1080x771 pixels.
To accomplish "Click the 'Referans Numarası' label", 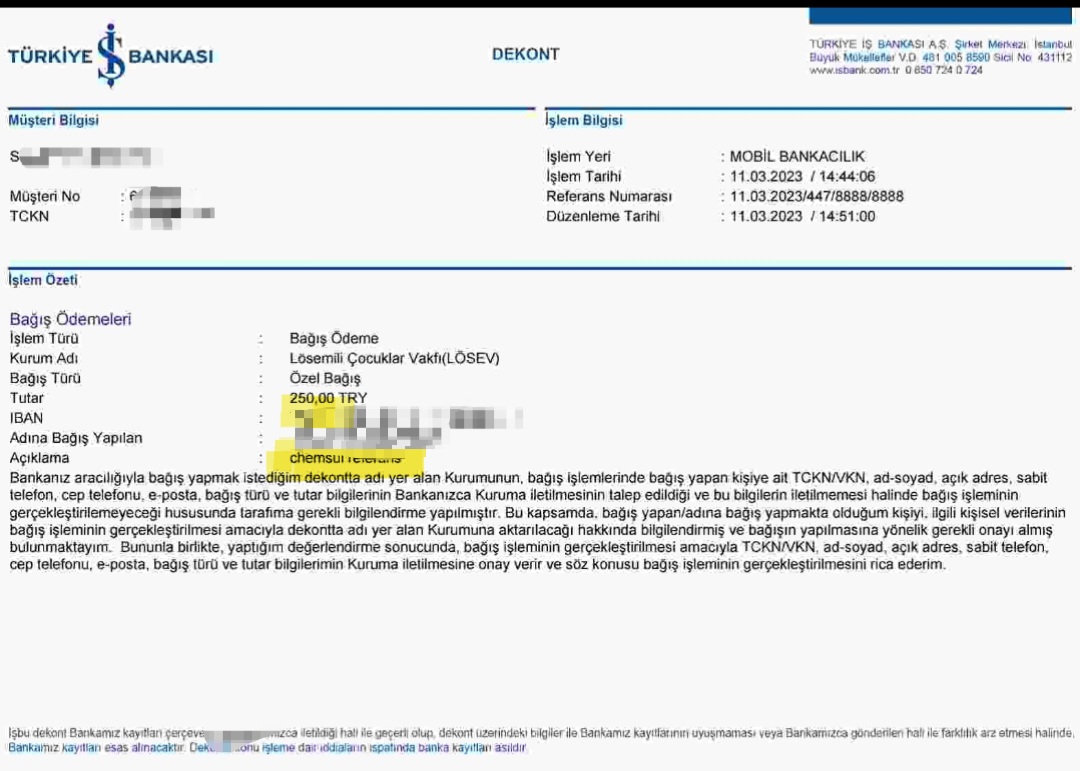I will pyautogui.click(x=609, y=196).
